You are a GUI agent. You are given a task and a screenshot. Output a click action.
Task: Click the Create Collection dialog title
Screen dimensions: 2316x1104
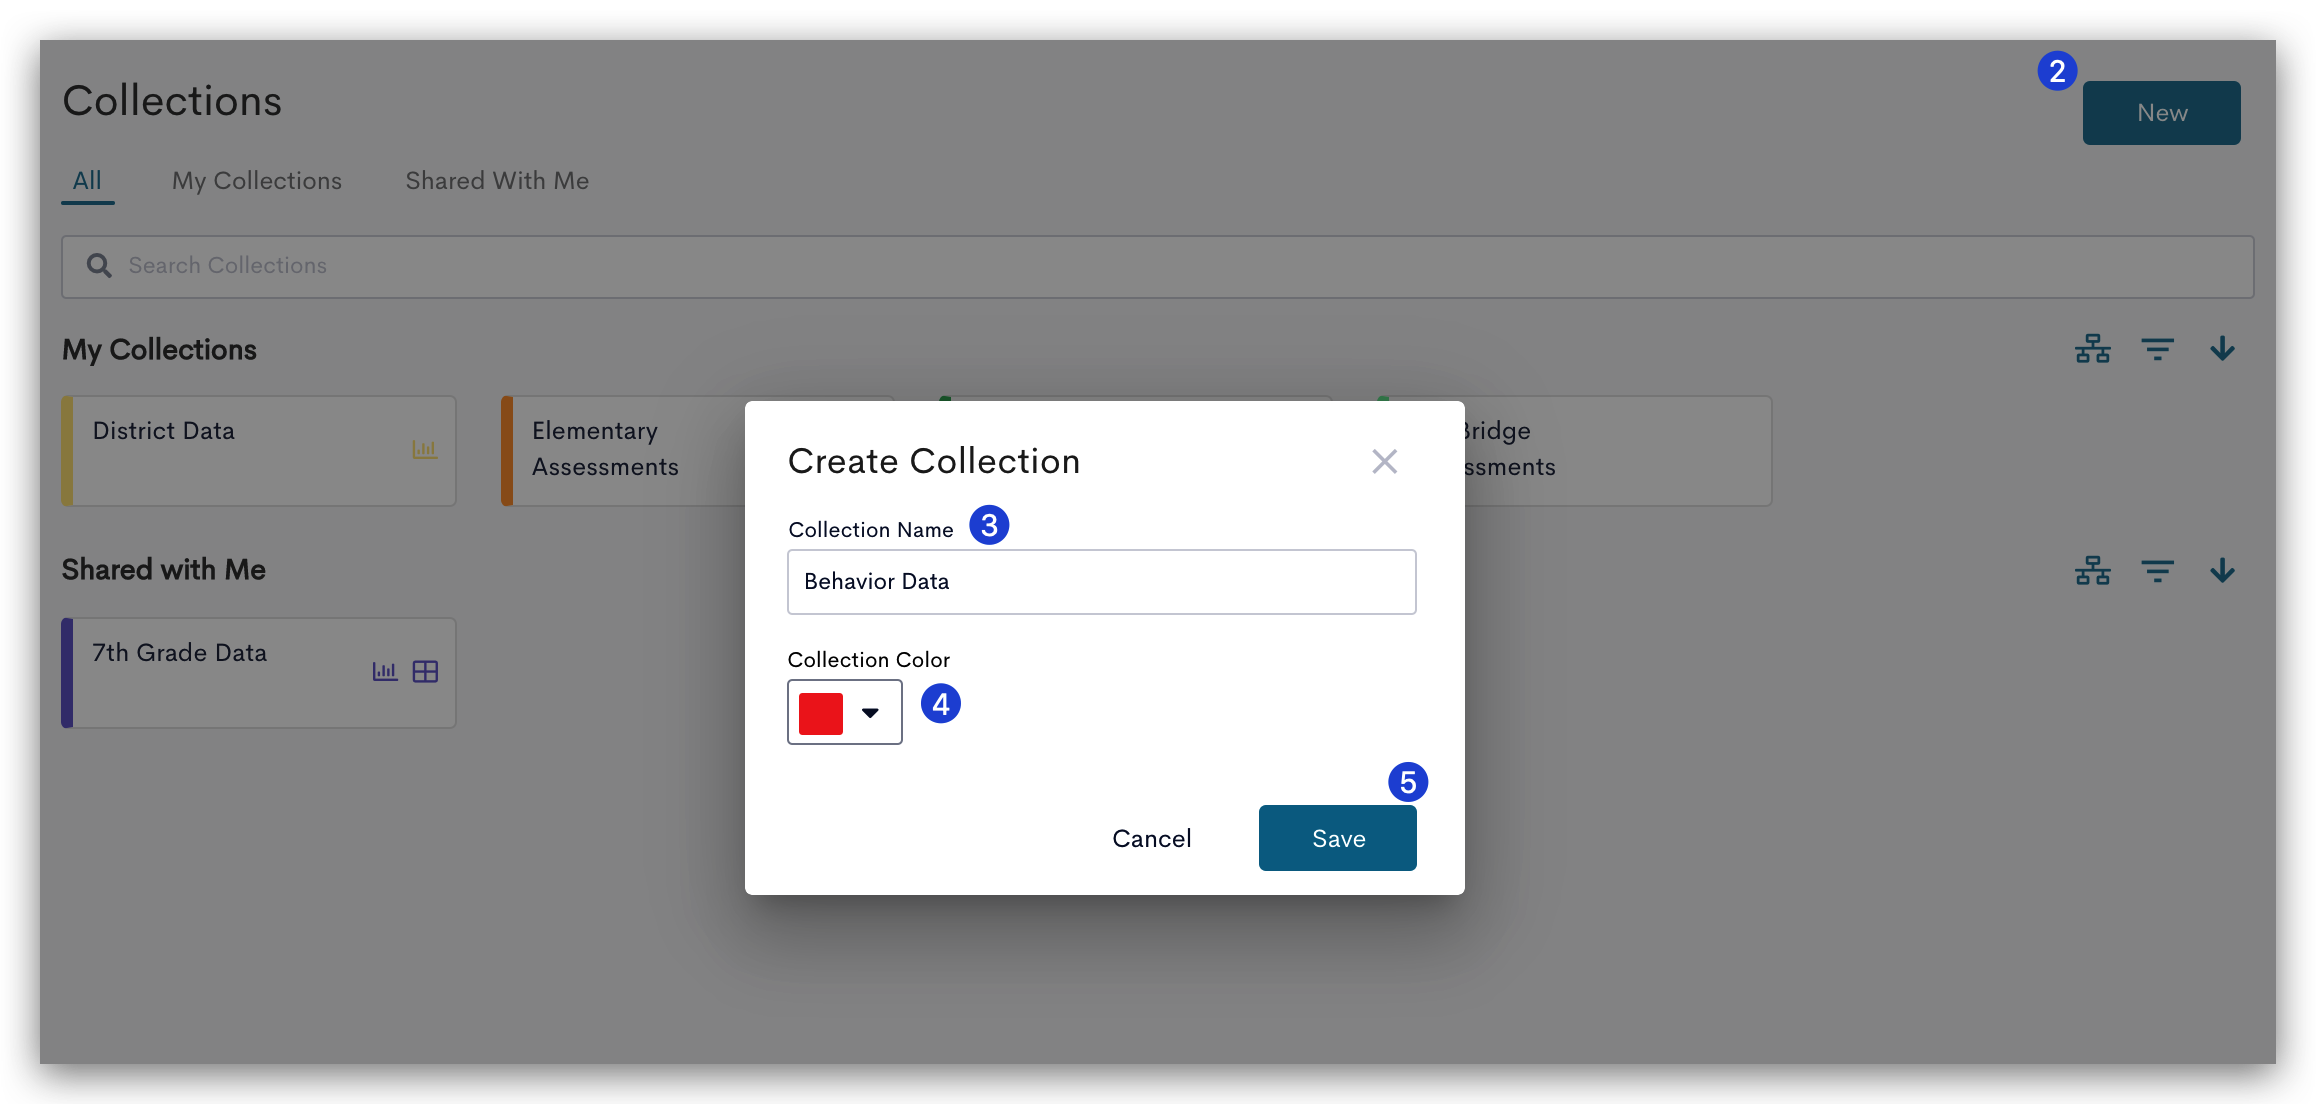pyautogui.click(x=933, y=461)
